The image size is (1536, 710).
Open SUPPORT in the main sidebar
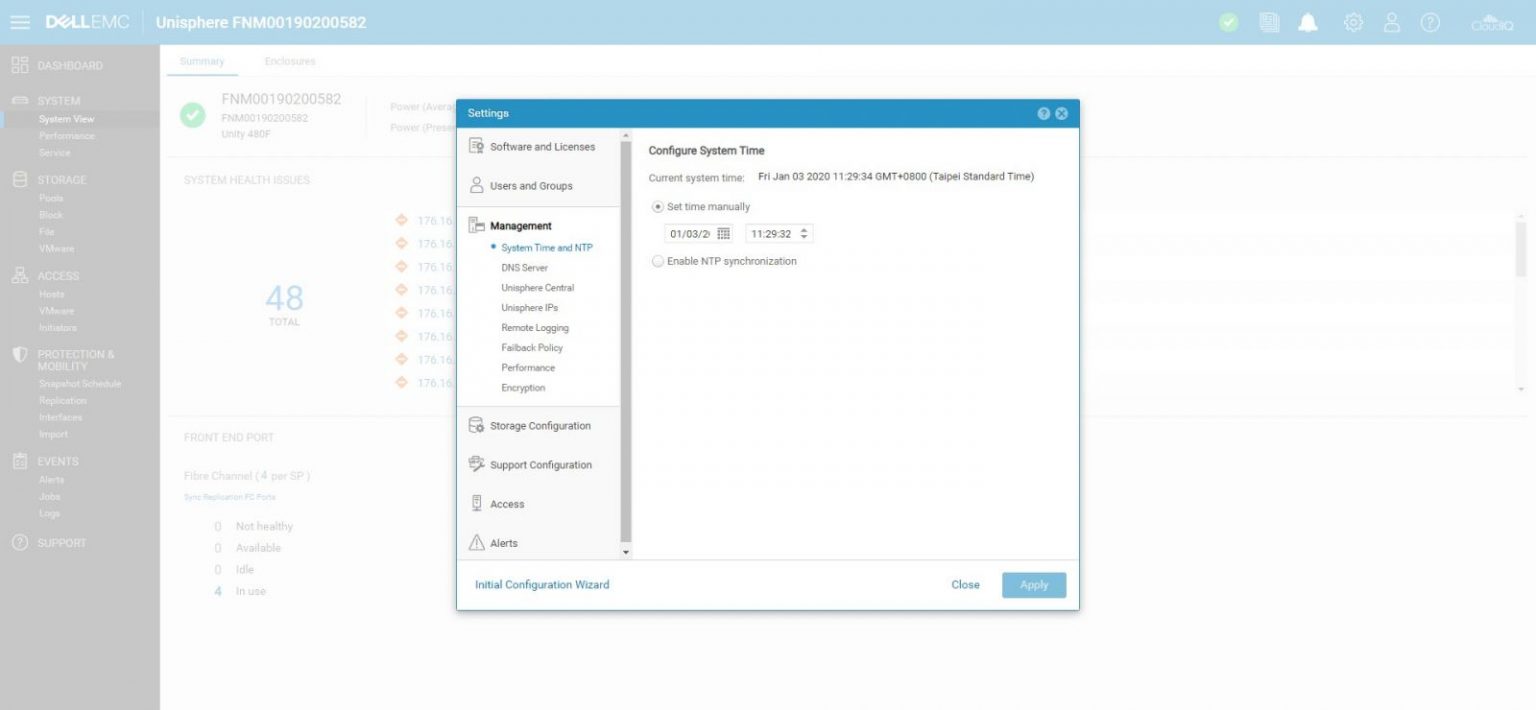pos(62,543)
